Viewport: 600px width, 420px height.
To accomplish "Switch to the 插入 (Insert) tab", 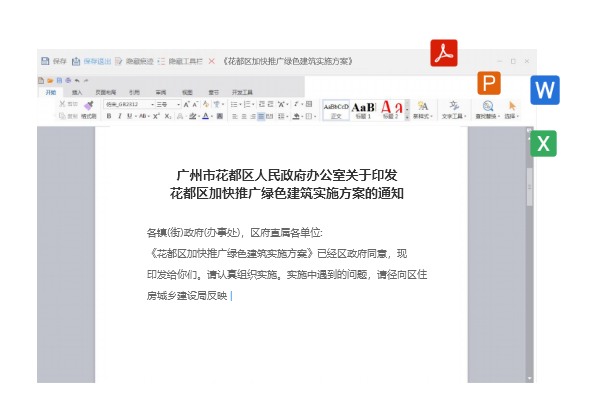I will (x=77, y=91).
